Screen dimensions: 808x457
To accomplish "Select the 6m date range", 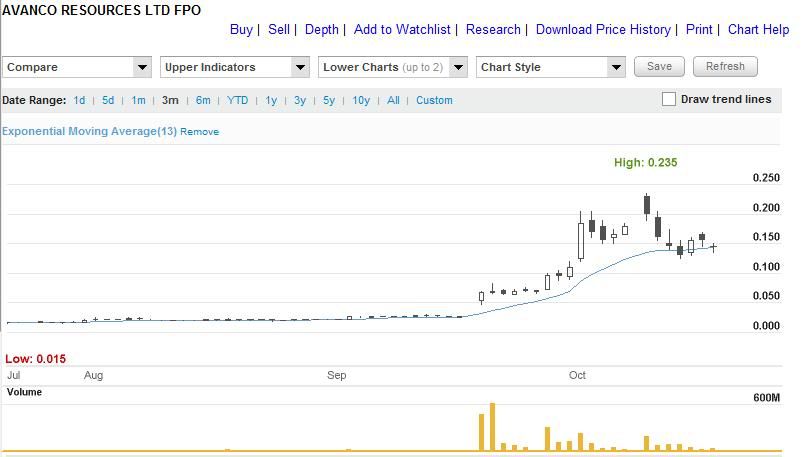I will [x=203, y=100].
